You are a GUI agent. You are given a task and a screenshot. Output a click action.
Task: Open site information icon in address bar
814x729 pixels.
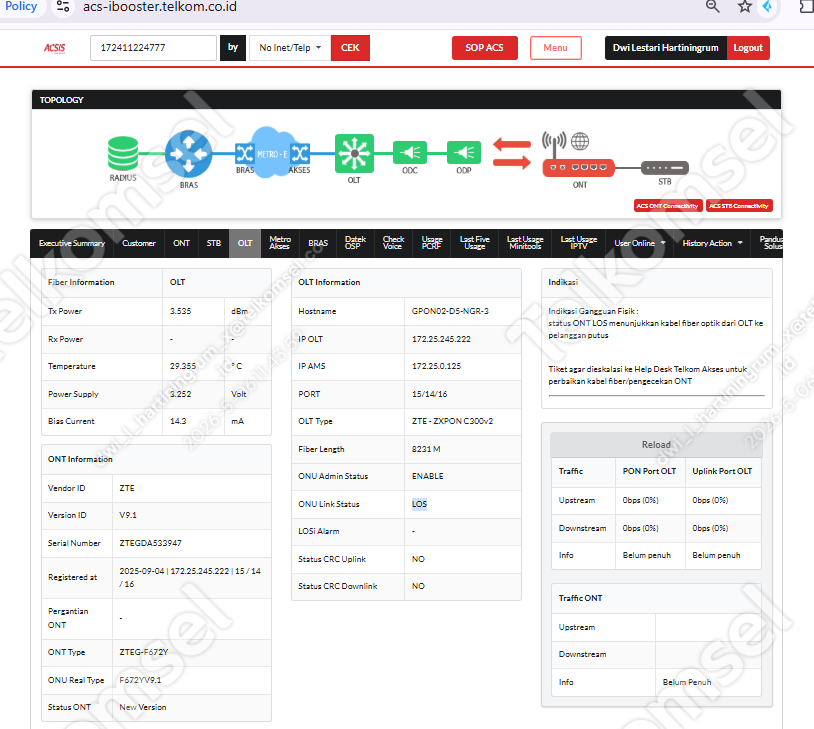pos(63,6)
